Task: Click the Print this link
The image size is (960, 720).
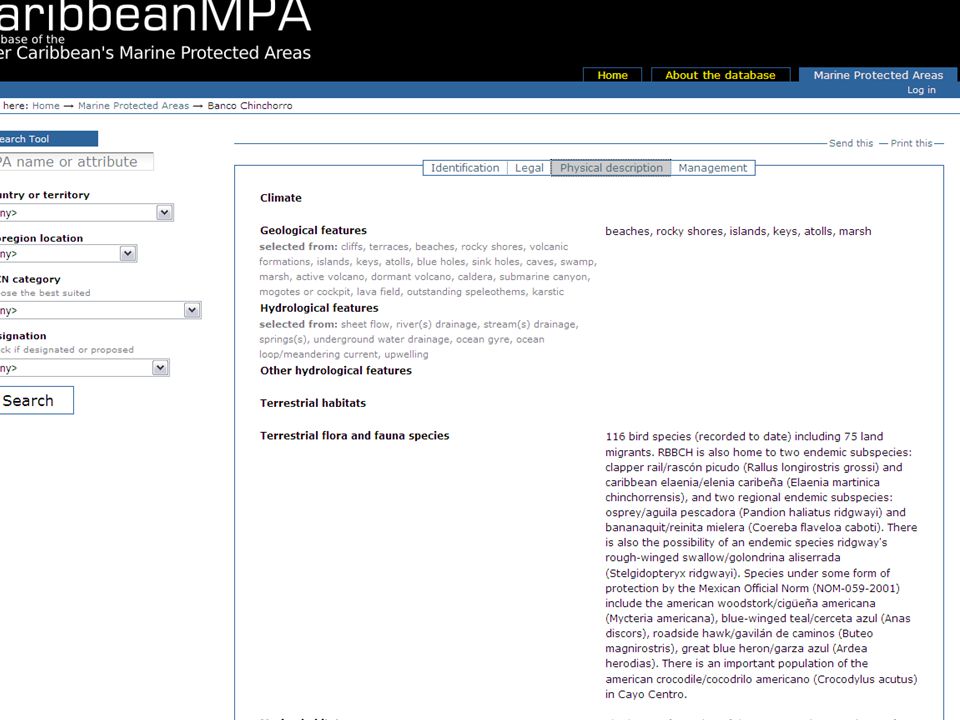Action: pyautogui.click(x=912, y=143)
